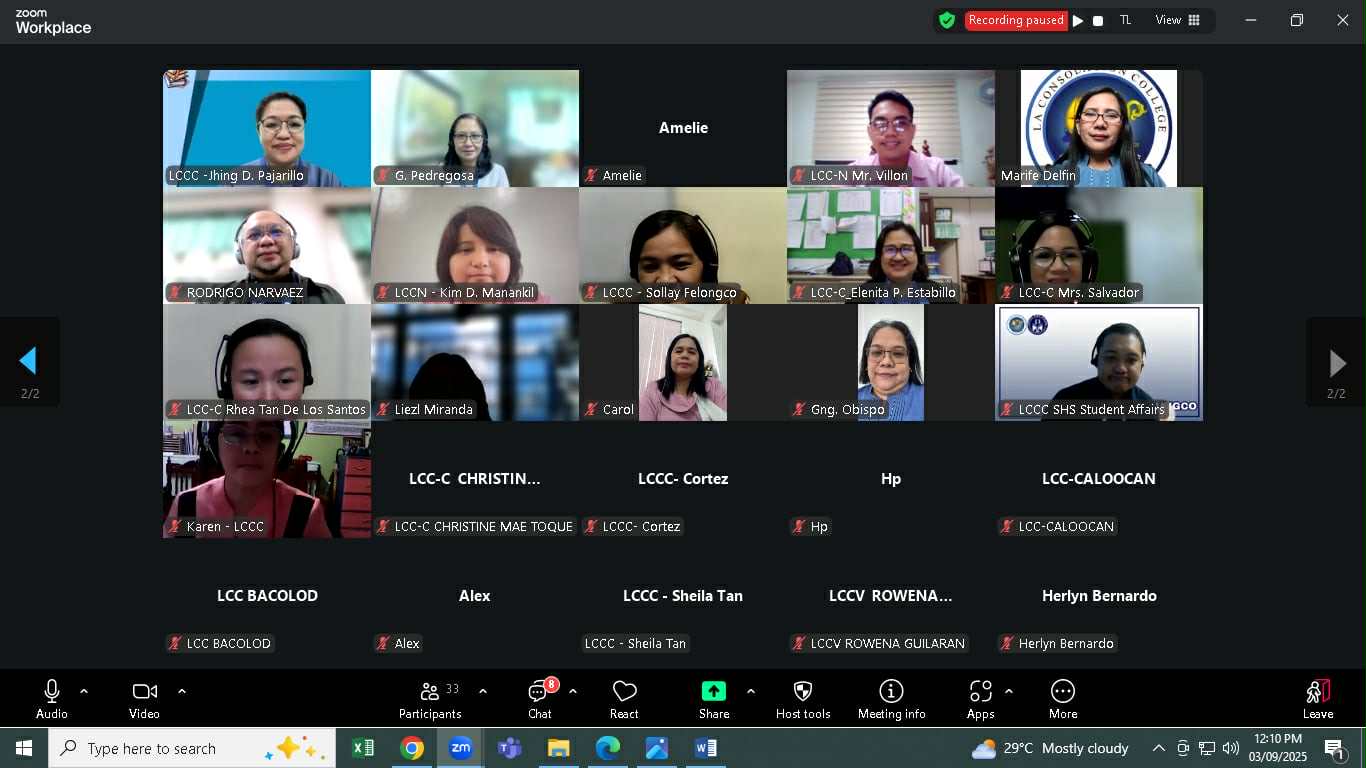1366x768 pixels.
Task: Expand the audio options arrow
Action: click(84, 691)
